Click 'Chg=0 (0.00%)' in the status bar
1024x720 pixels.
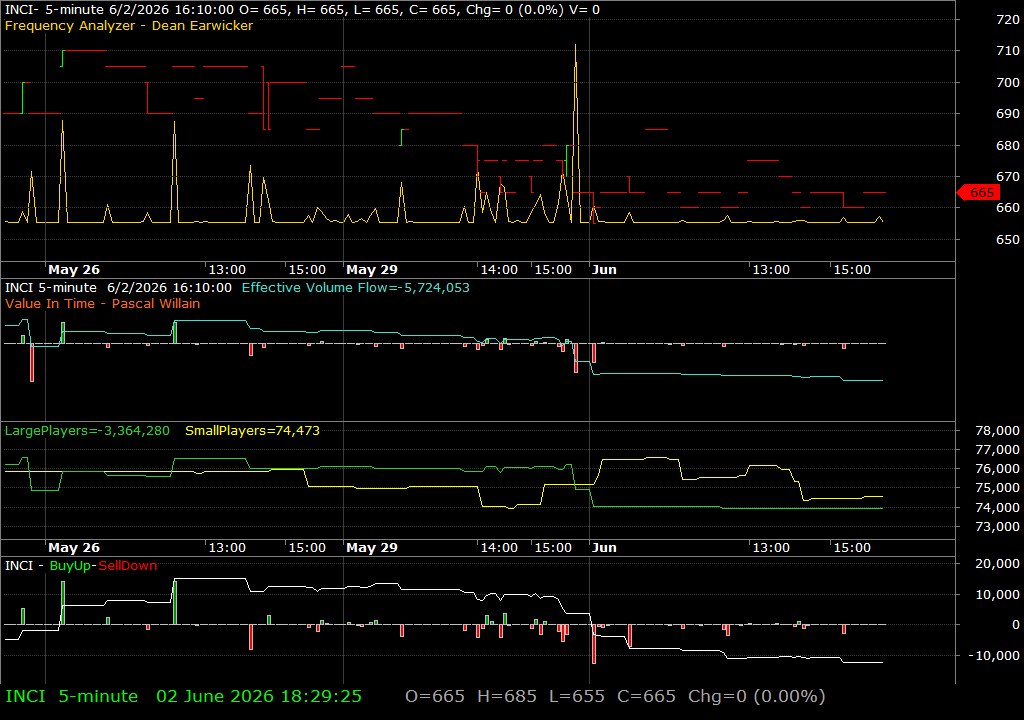point(756,696)
